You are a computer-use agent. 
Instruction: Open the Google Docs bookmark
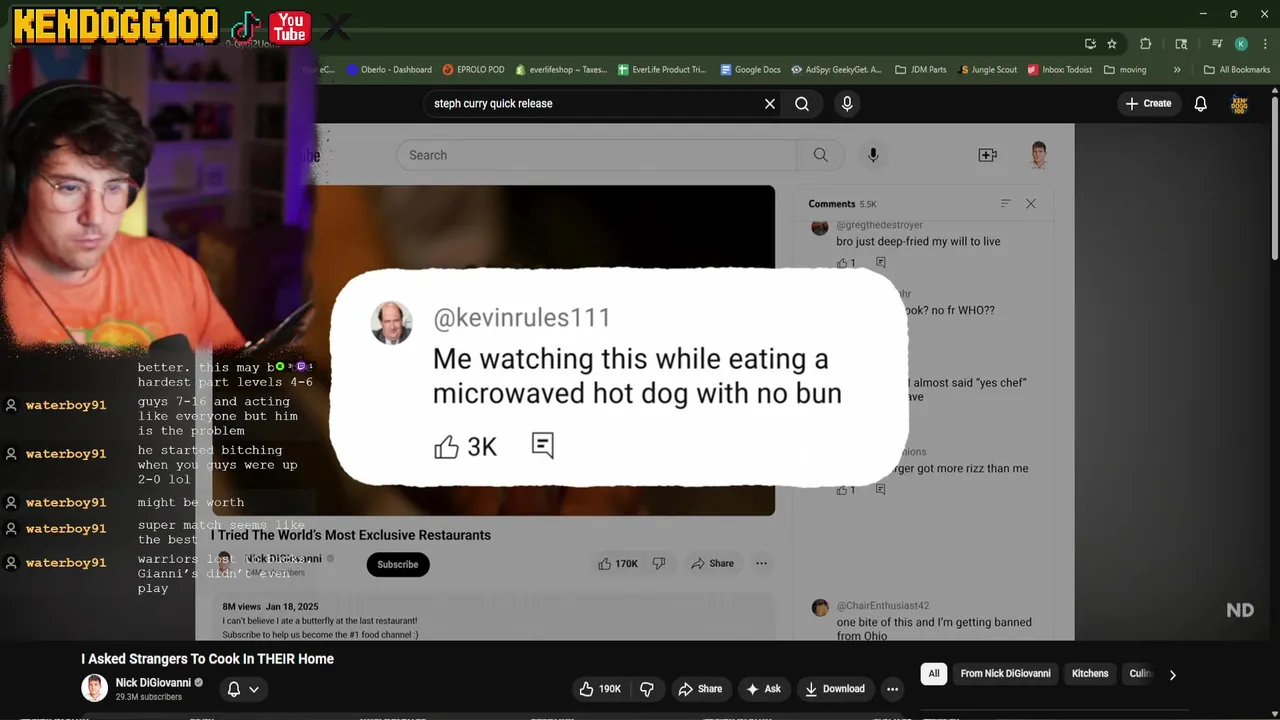click(x=750, y=70)
